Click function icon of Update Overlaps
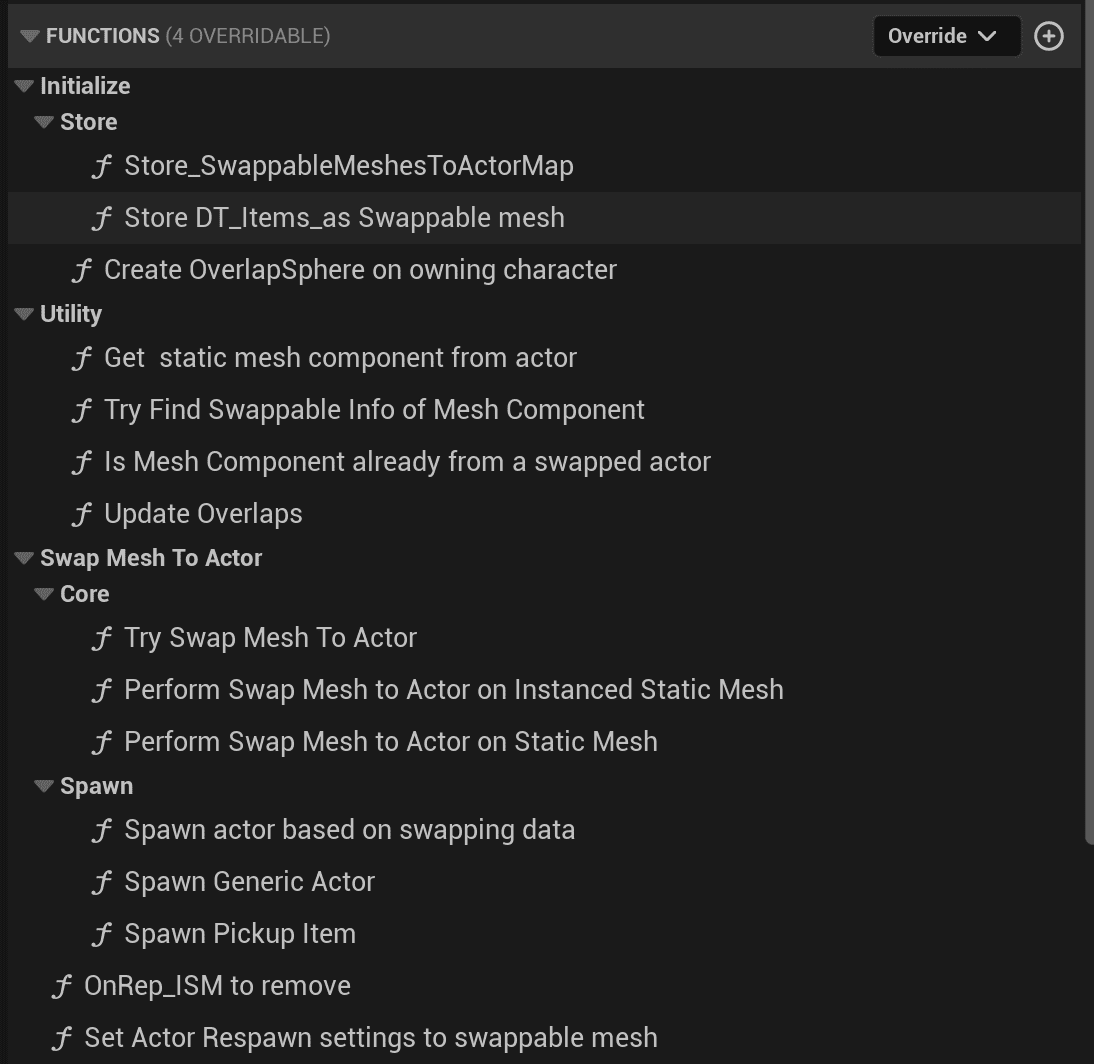This screenshot has width=1094, height=1064. pyautogui.click(x=82, y=515)
